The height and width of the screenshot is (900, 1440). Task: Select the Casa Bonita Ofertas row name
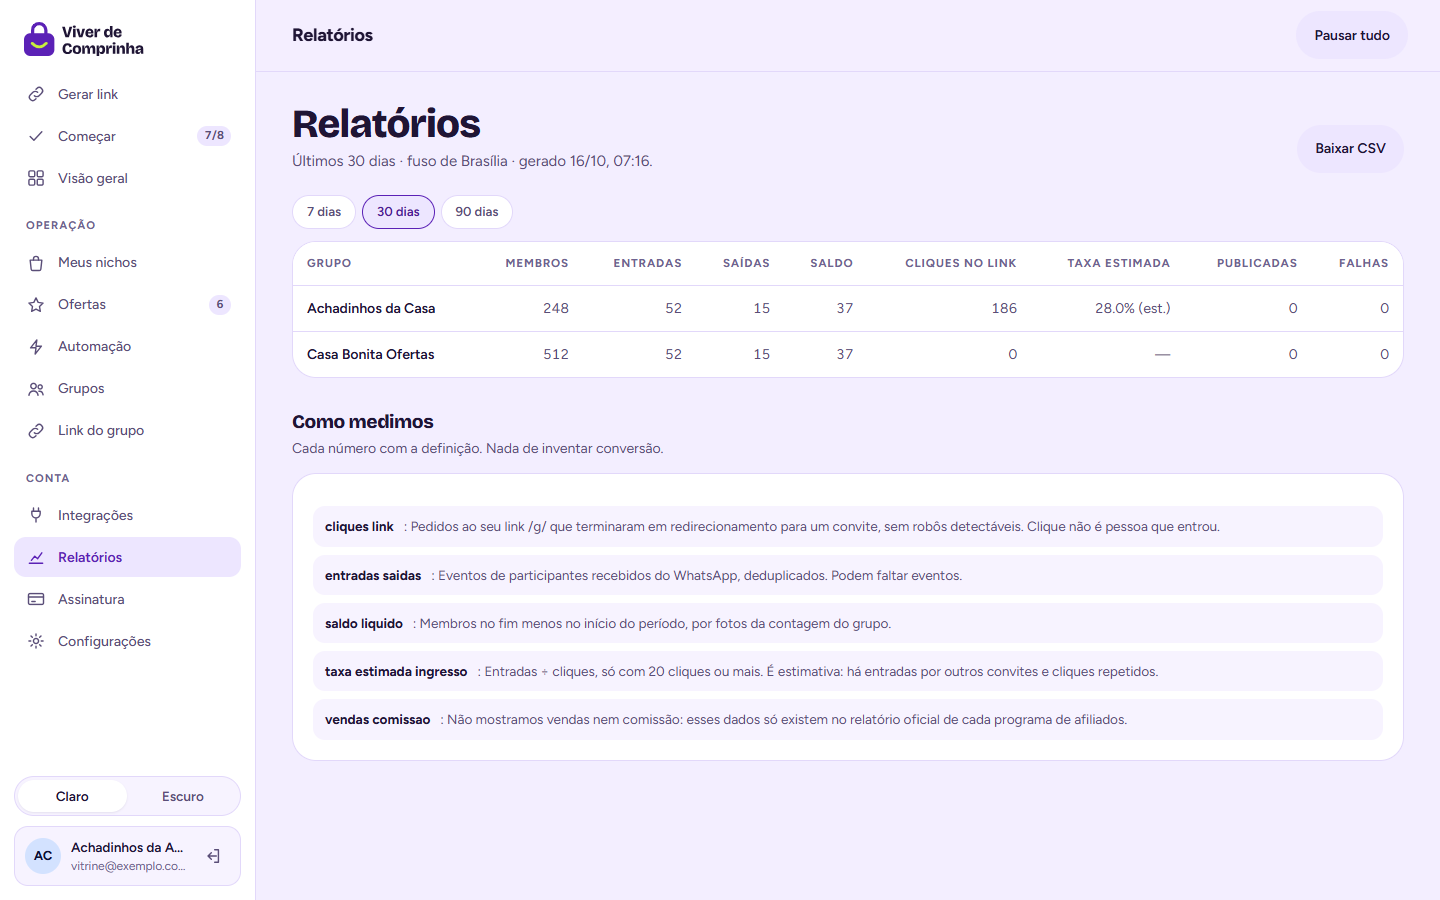[371, 354]
